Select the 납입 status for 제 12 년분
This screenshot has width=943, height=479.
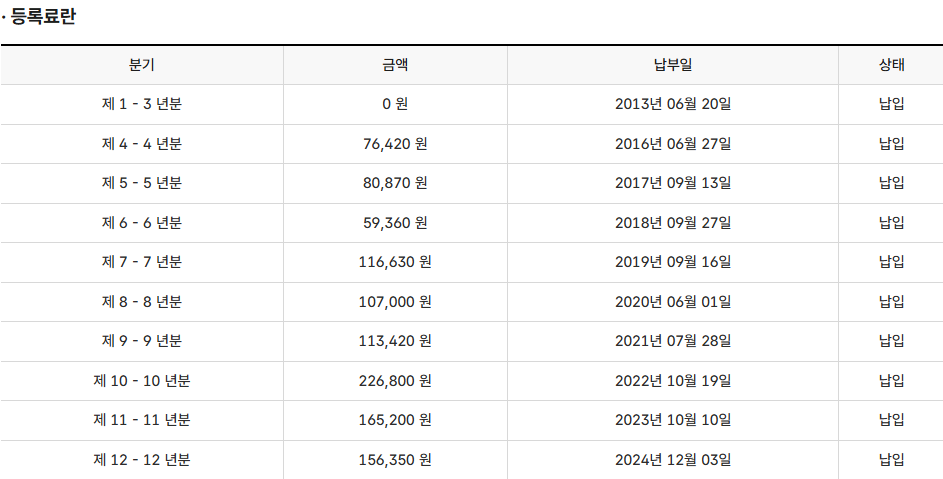891,460
